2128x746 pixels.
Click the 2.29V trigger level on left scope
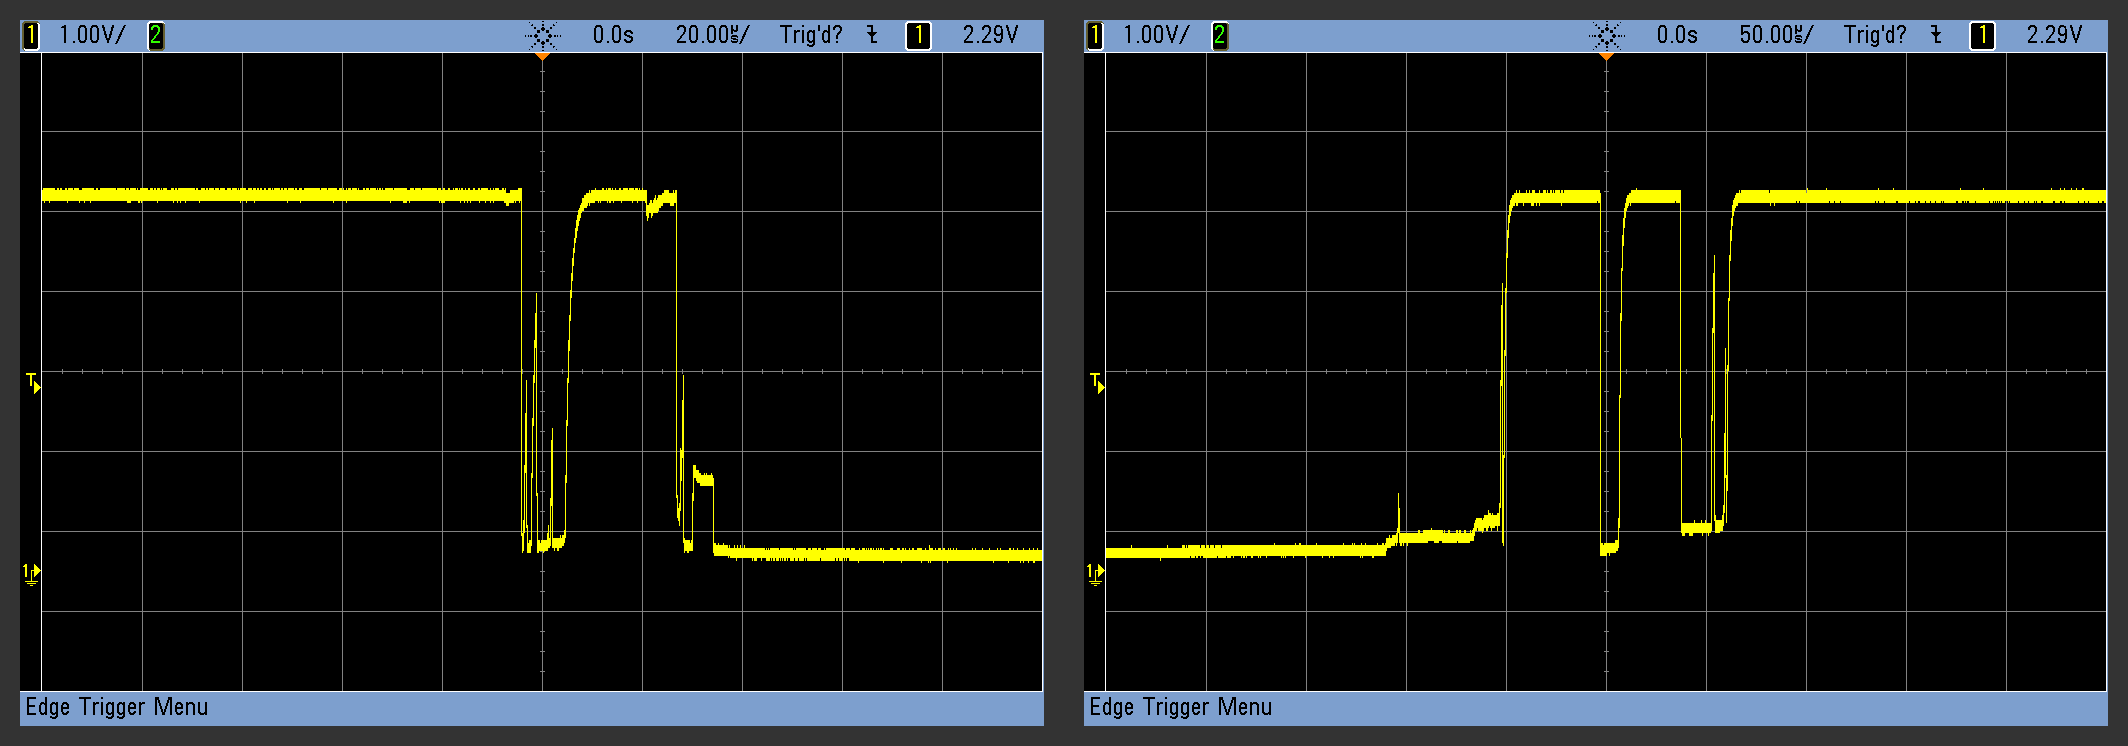[990, 36]
